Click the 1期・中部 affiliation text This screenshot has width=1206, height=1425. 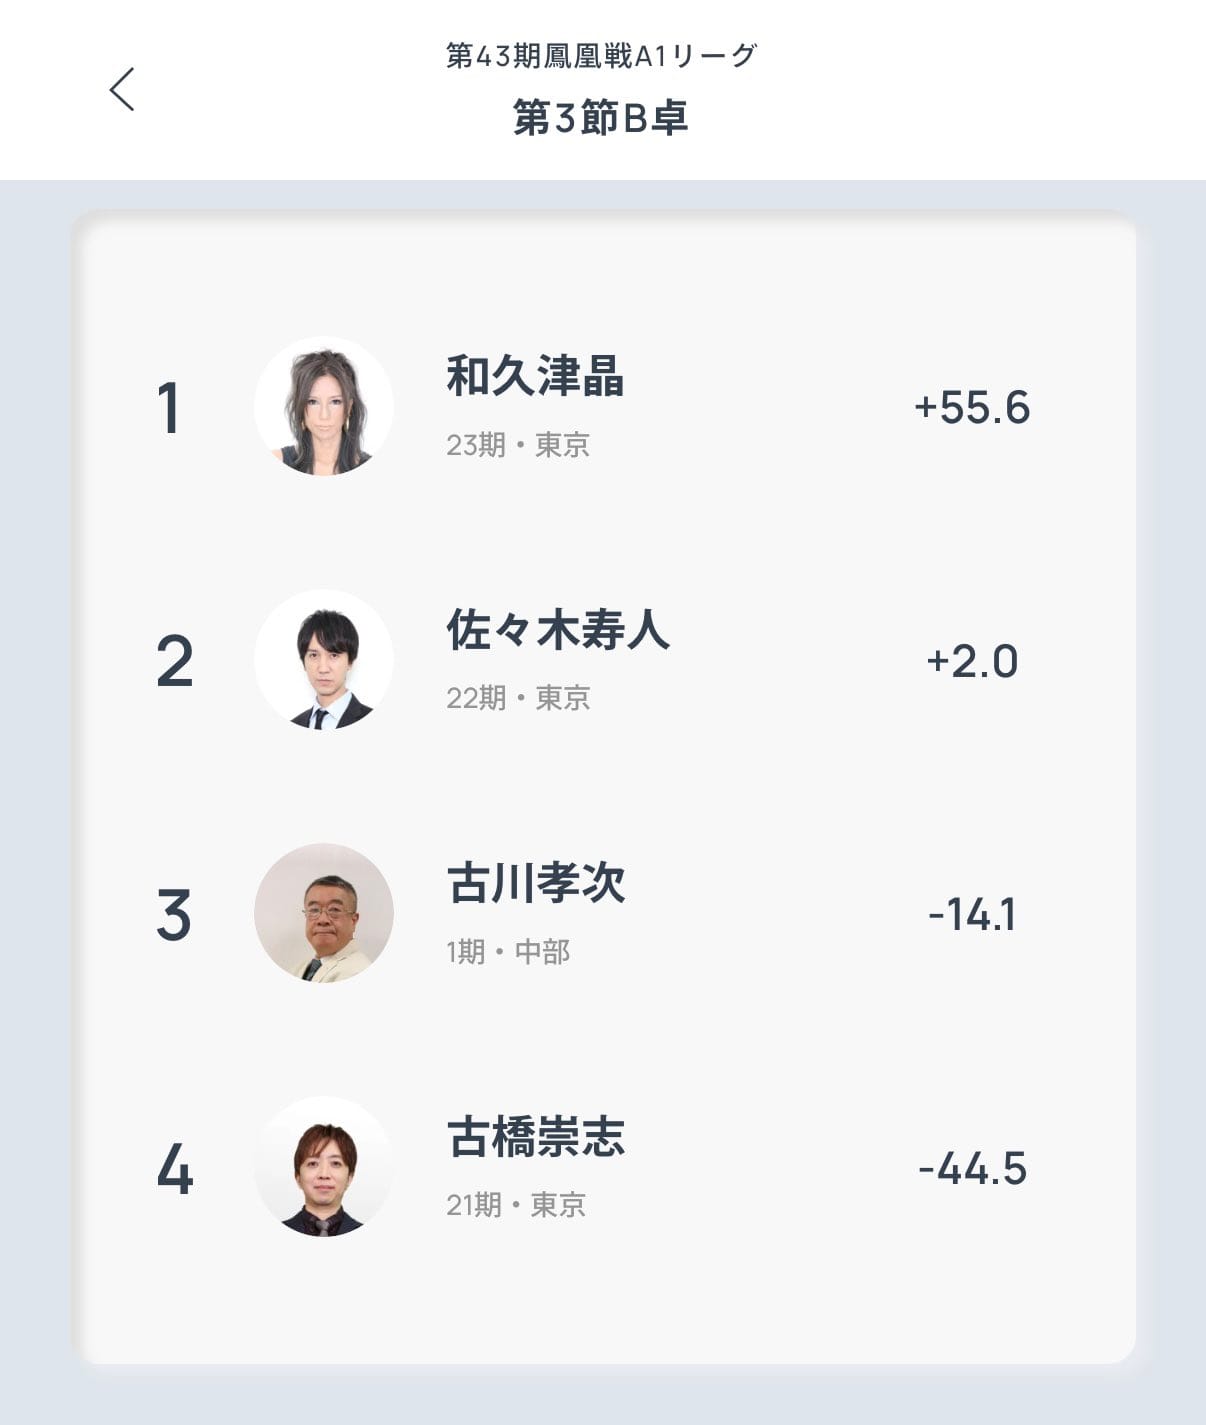tap(508, 951)
